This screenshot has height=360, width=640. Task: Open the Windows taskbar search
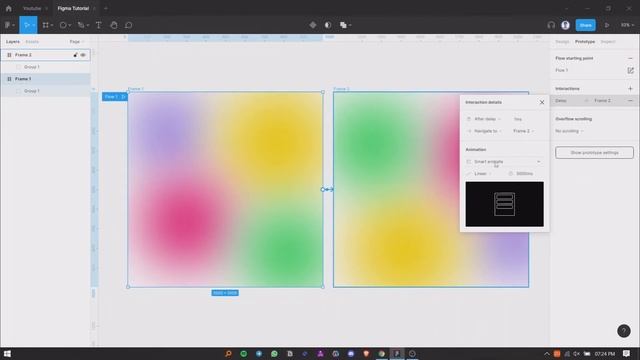pyautogui.click(x=228, y=353)
